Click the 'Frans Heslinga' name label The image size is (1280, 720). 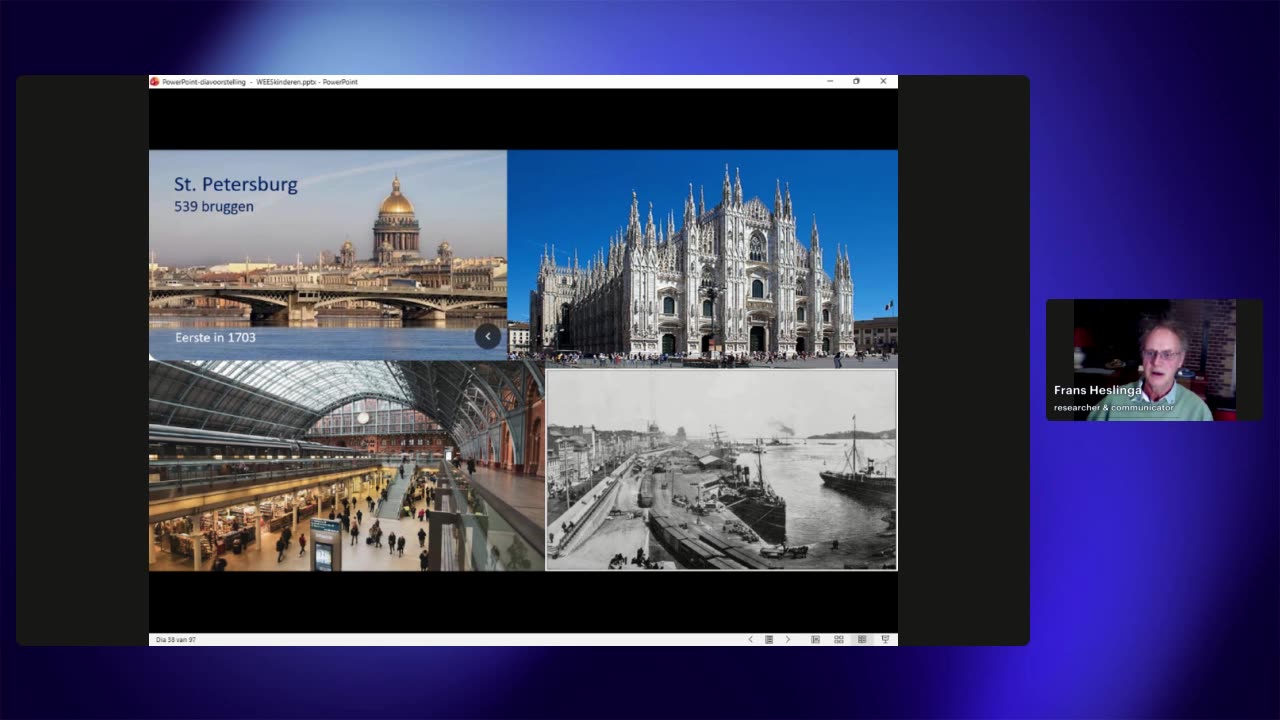pyautogui.click(x=1097, y=391)
